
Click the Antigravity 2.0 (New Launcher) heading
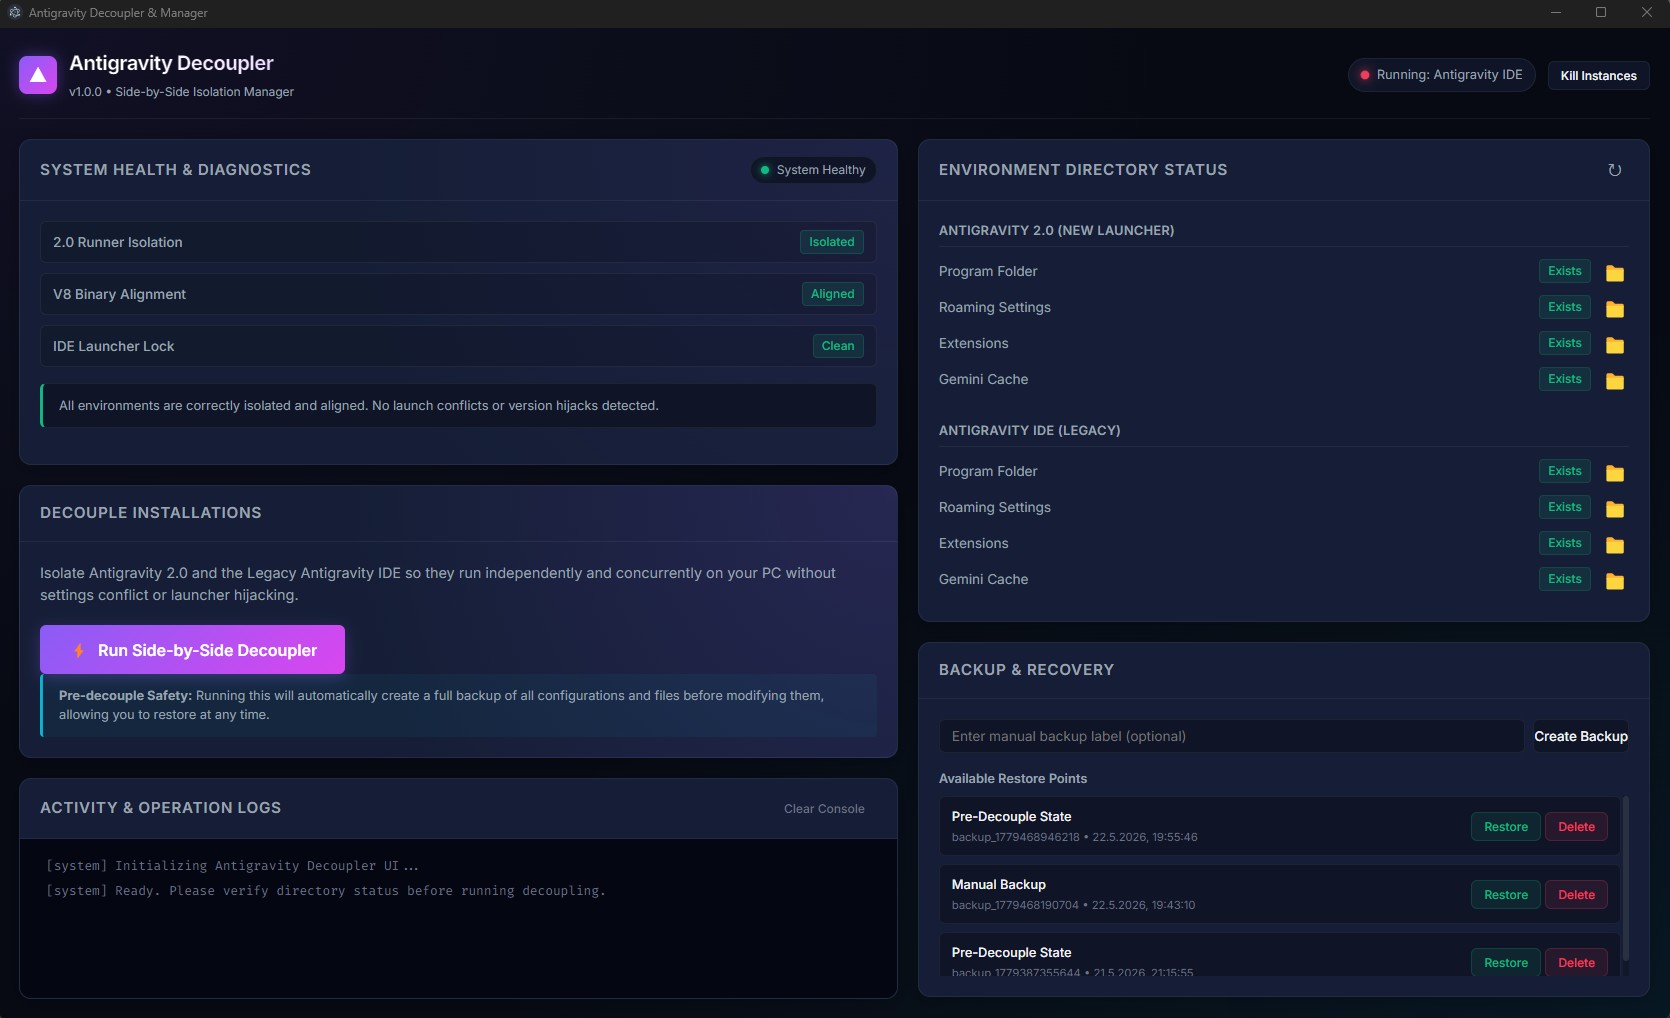tap(1056, 230)
